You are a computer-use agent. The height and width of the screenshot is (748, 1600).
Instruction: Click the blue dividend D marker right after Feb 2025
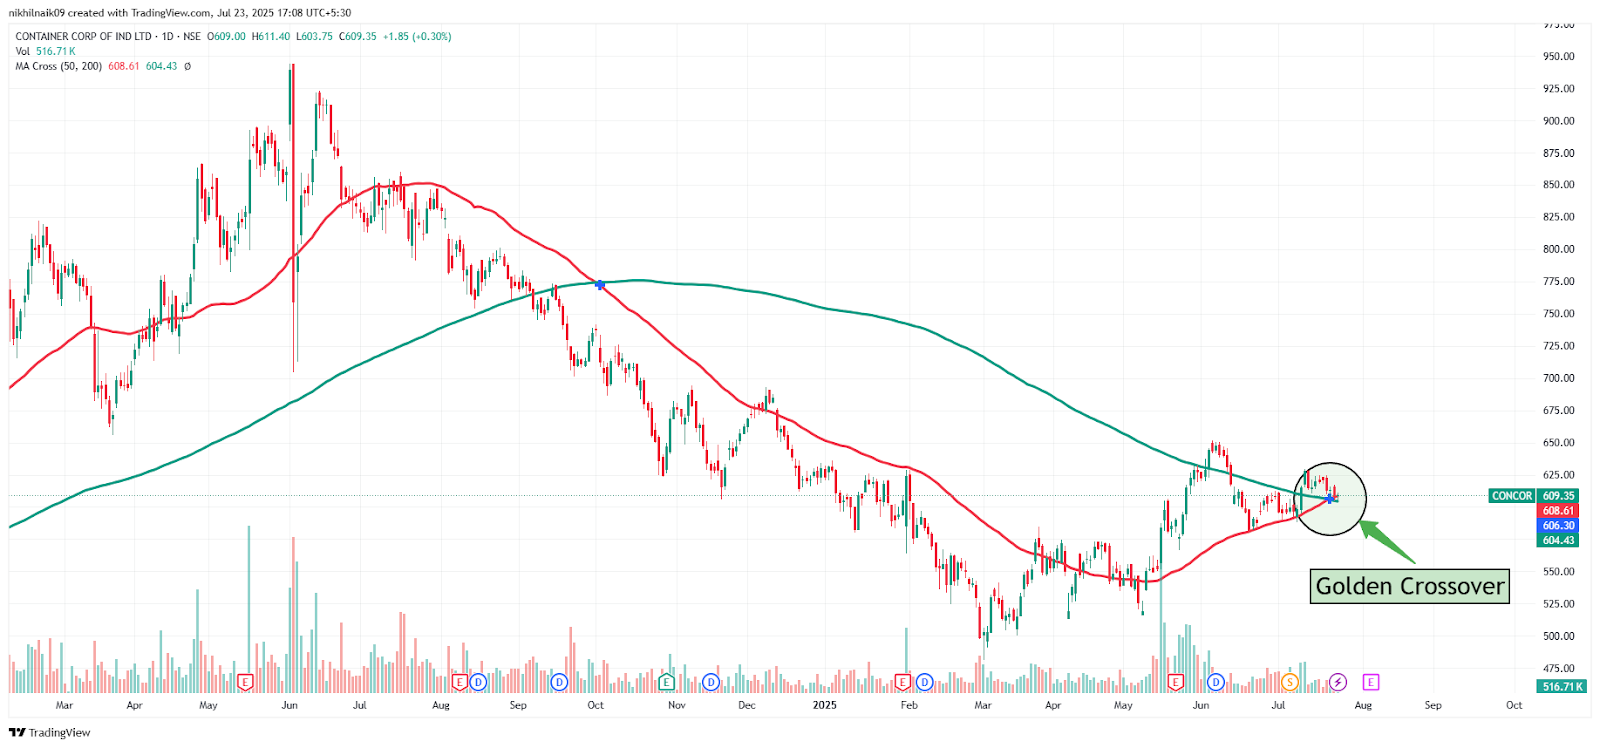pos(924,682)
